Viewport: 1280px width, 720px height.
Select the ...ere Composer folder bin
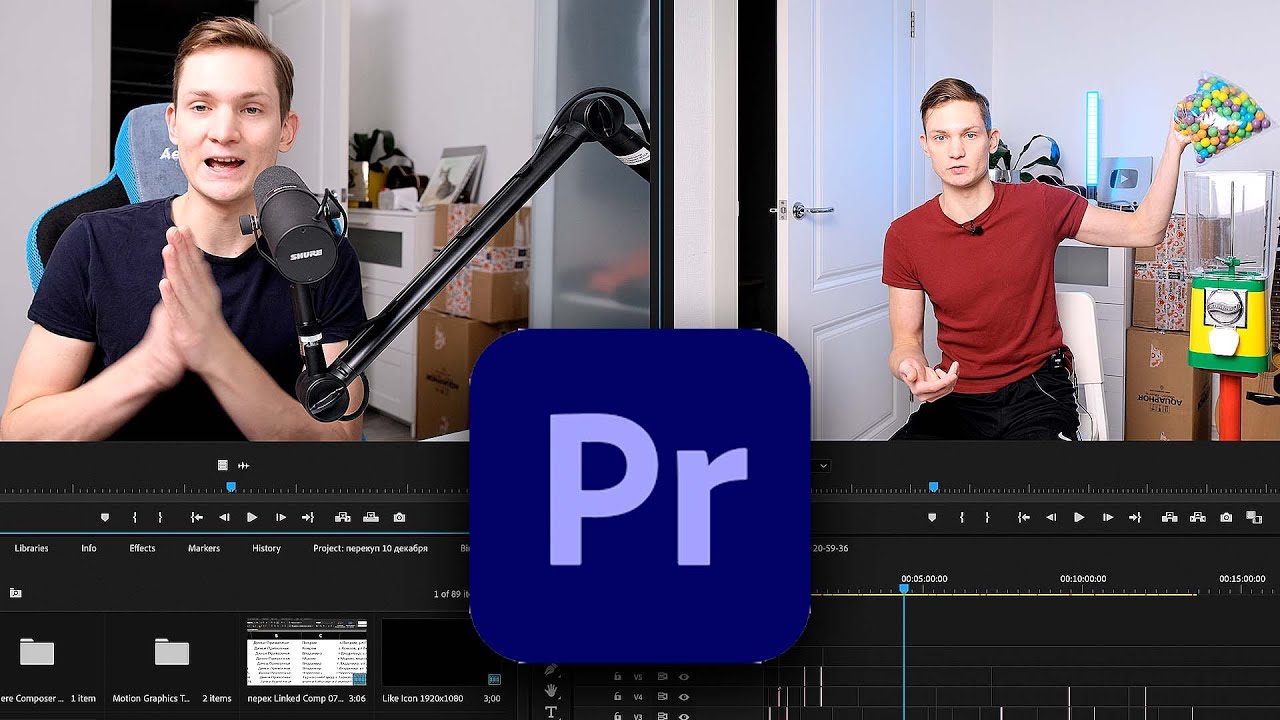tap(37, 653)
